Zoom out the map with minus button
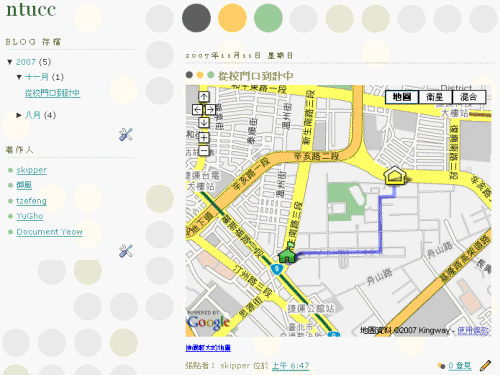 [x=204, y=150]
